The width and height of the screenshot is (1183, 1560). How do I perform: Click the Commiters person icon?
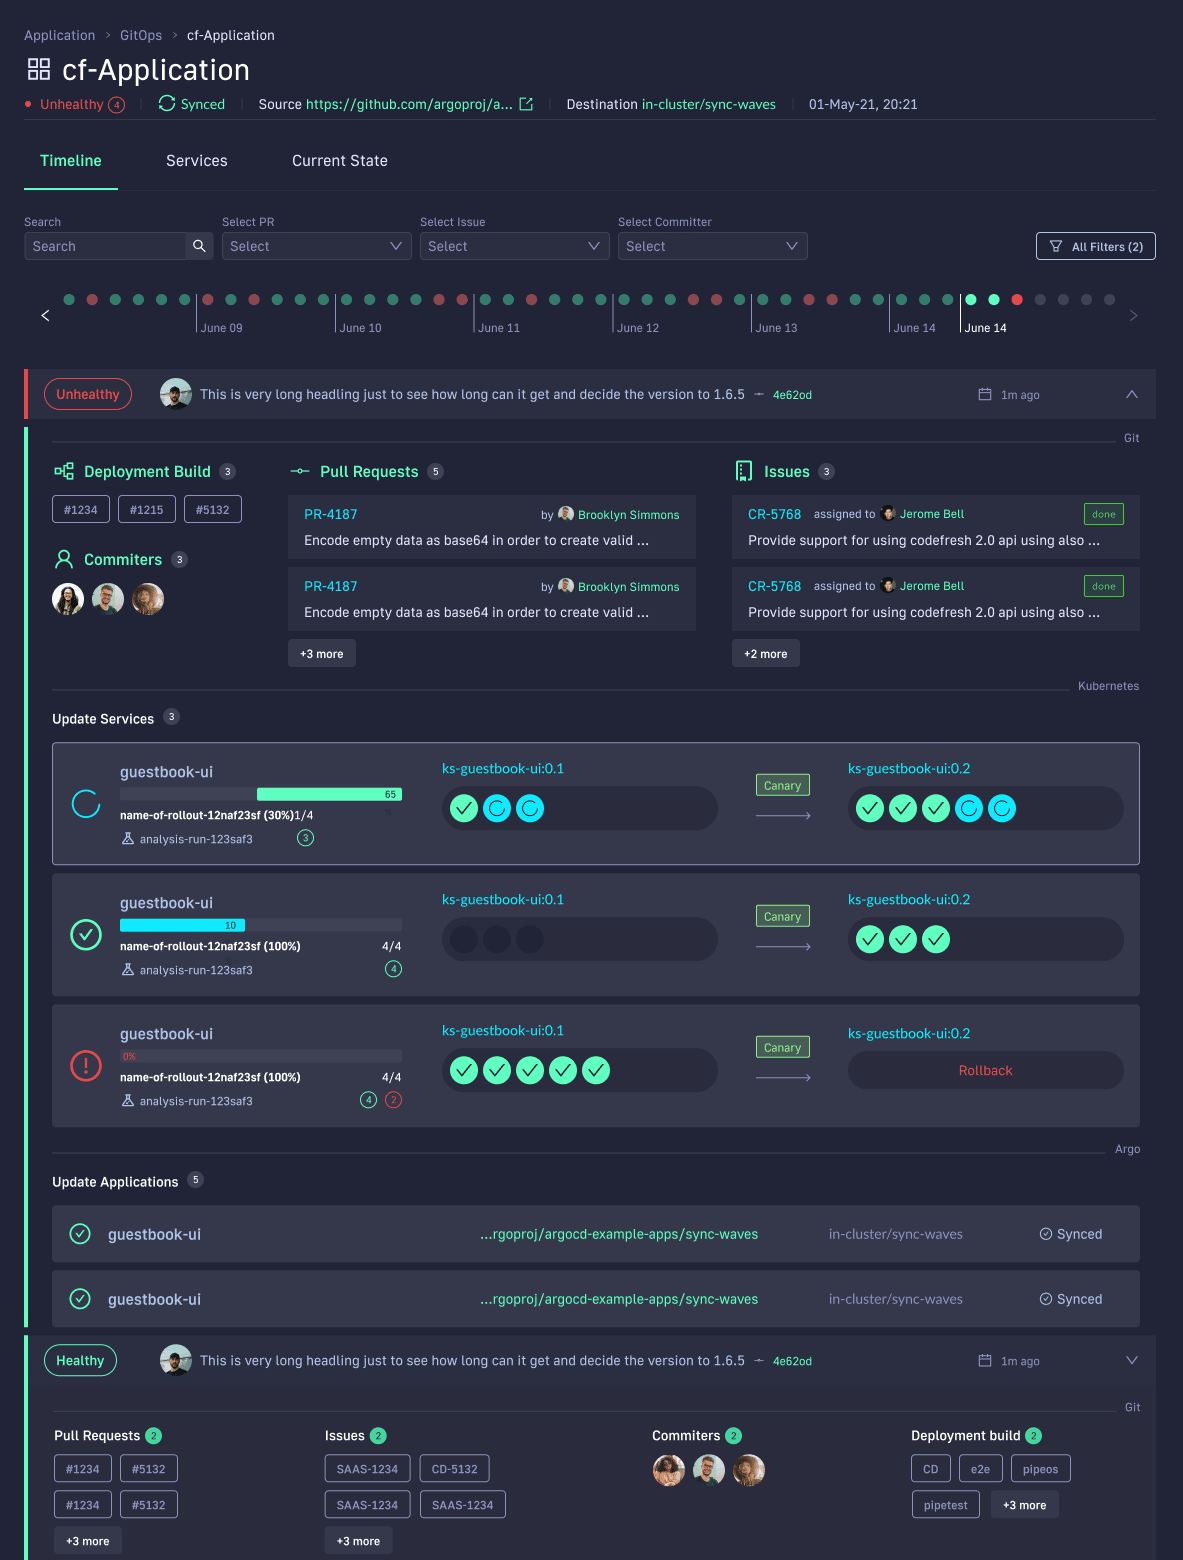(64, 559)
